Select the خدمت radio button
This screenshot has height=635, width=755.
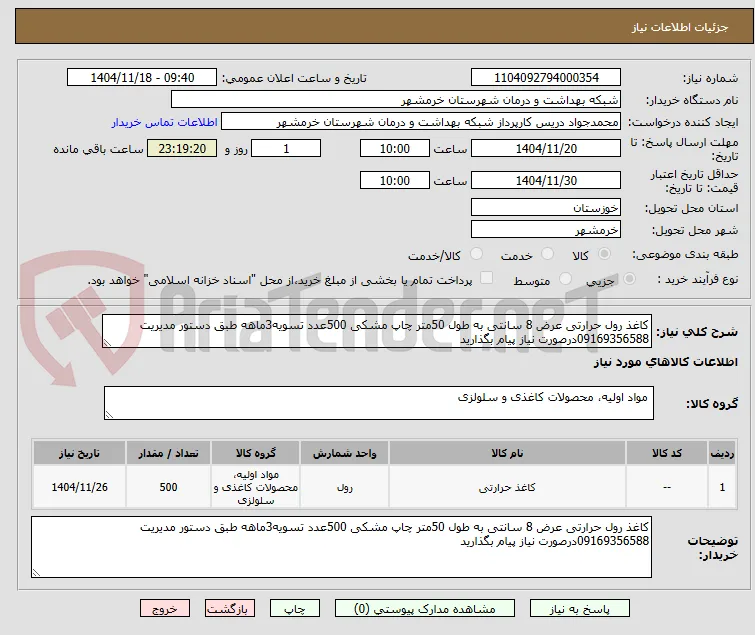pyautogui.click(x=547, y=254)
